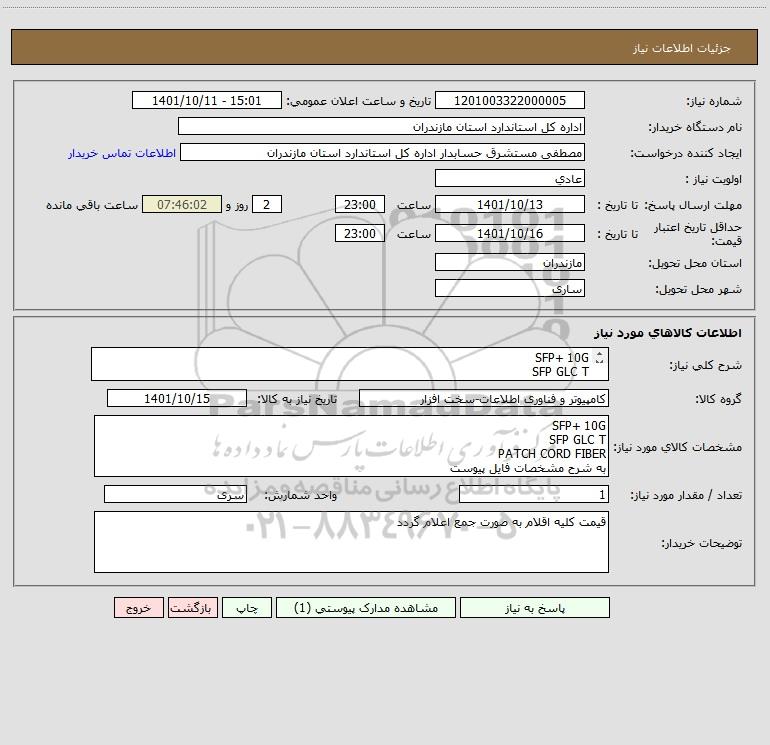Click the شرح کلی نیاز text area
The height and width of the screenshot is (745, 770).
coord(350,364)
